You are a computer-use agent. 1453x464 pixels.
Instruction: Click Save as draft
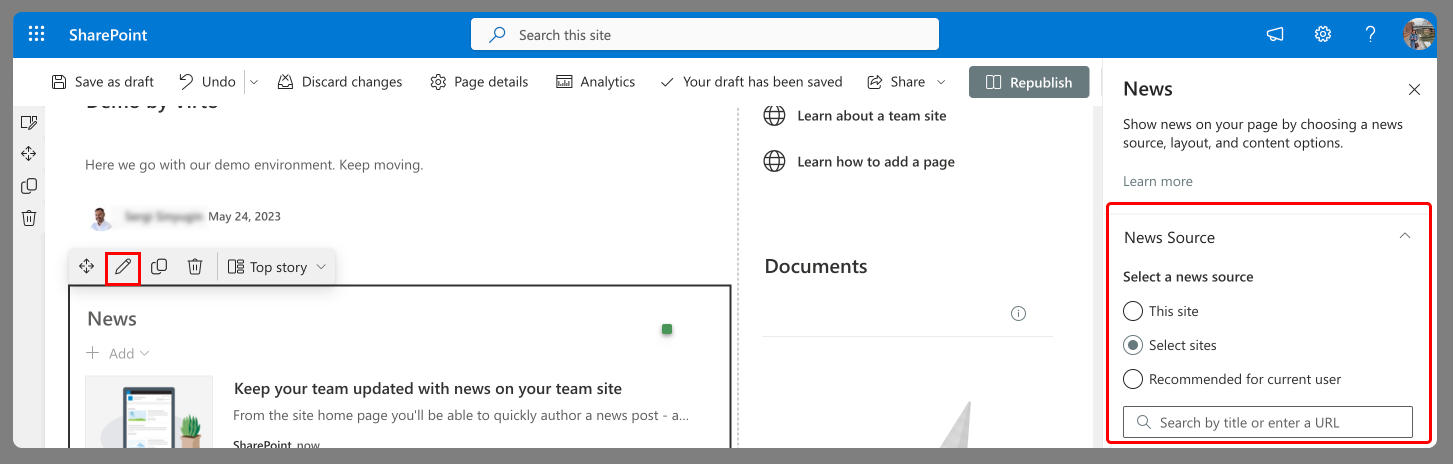click(102, 82)
